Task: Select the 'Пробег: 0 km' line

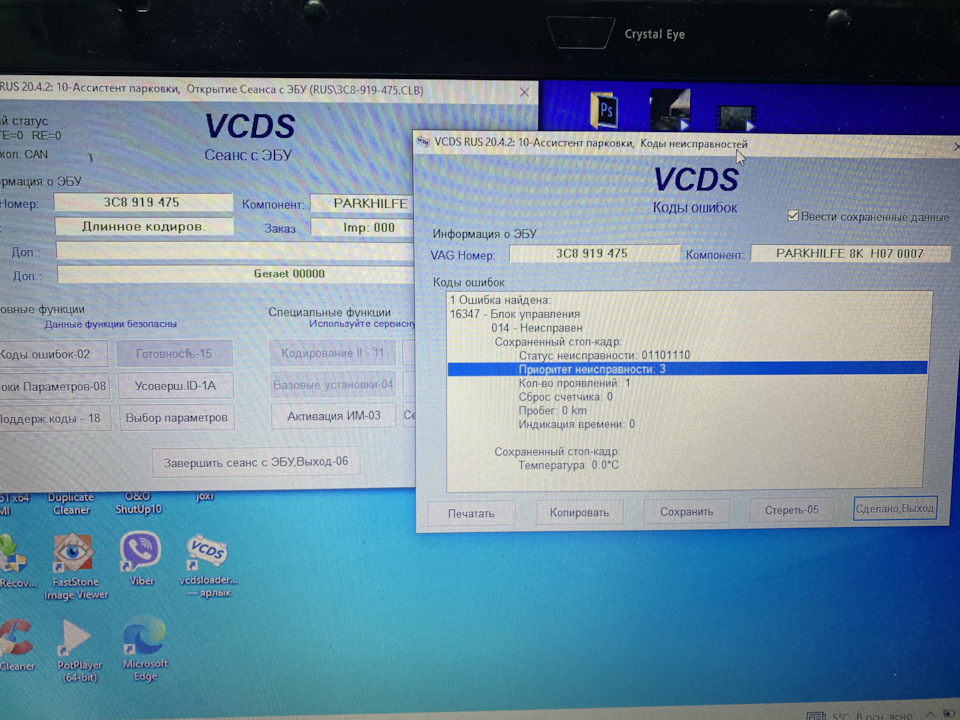Action: point(552,410)
